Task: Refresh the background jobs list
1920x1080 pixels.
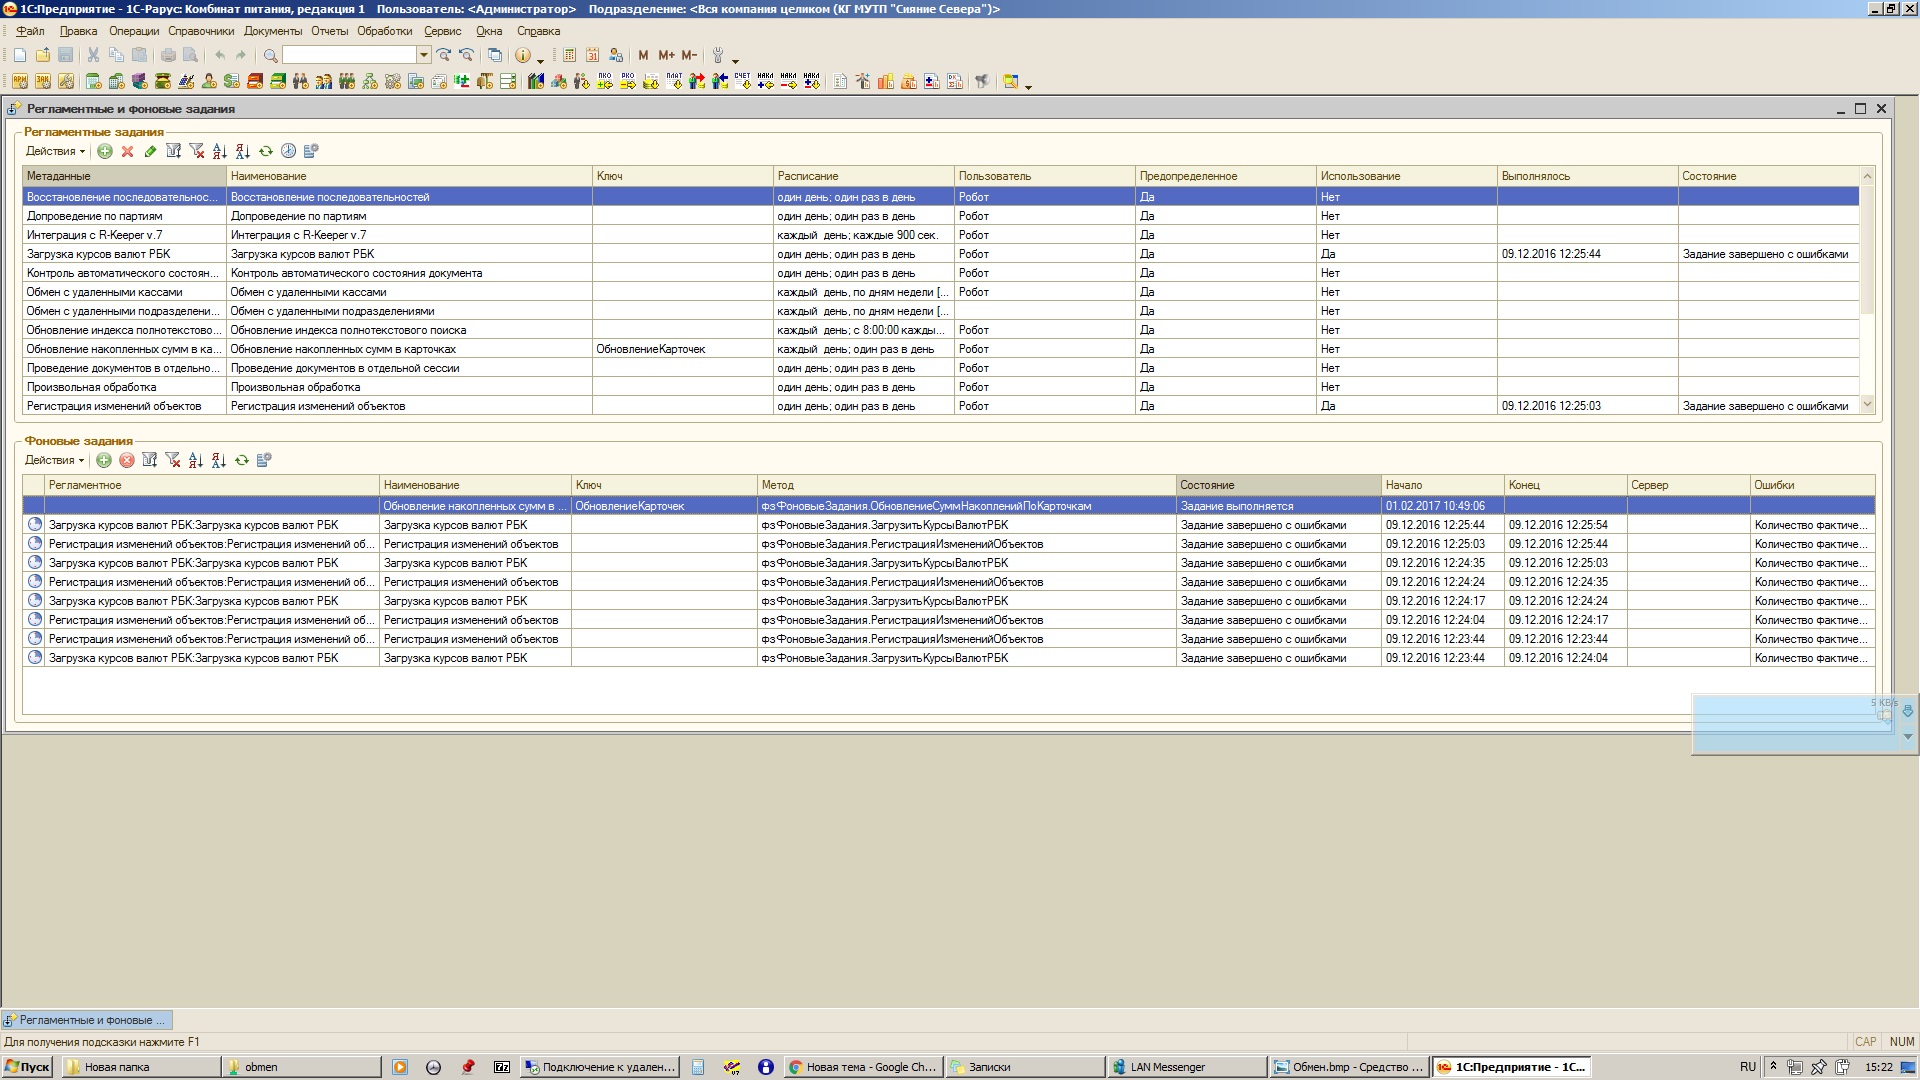Action: pyautogui.click(x=242, y=460)
